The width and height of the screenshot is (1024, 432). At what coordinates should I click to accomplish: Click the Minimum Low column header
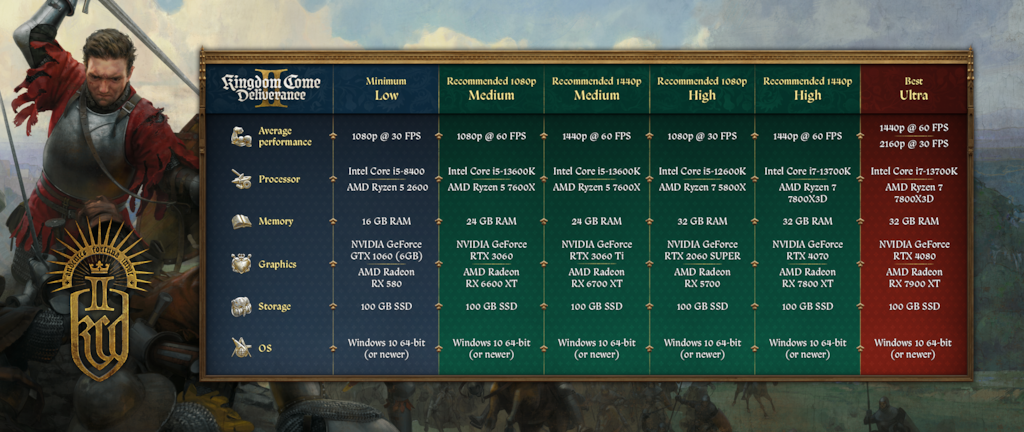pos(386,89)
